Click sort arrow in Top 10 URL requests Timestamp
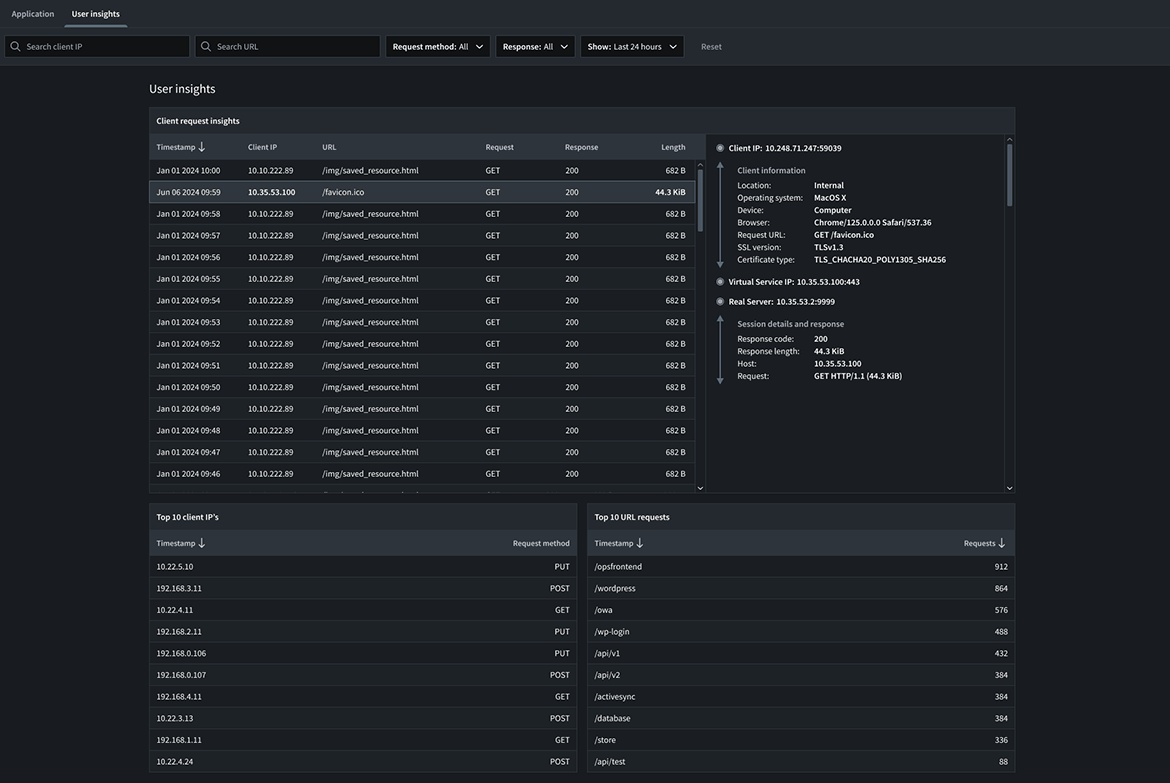This screenshot has height=783, width=1170. click(x=640, y=543)
